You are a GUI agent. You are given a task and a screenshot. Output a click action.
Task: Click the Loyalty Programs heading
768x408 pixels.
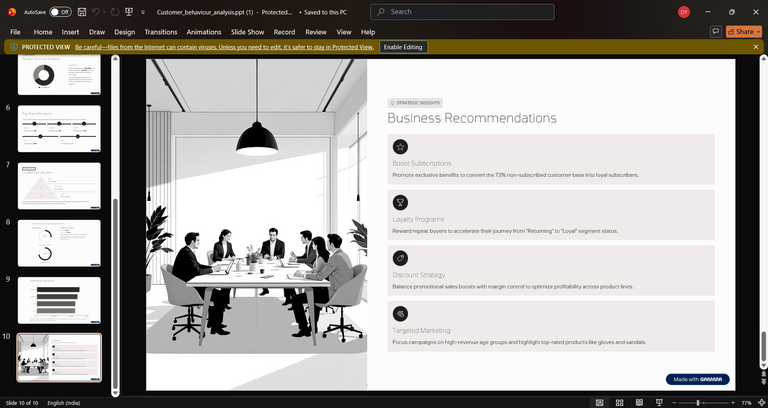pyautogui.click(x=418, y=219)
